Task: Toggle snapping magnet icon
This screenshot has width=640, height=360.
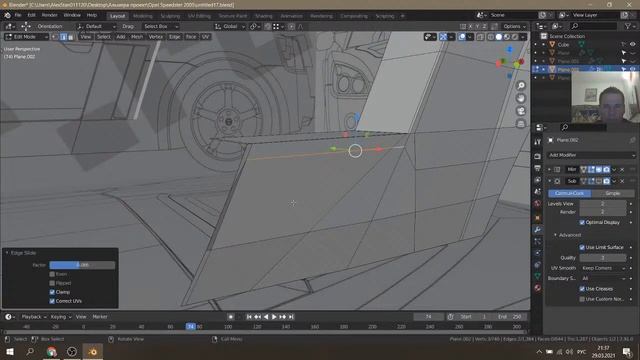Action: tap(267, 26)
